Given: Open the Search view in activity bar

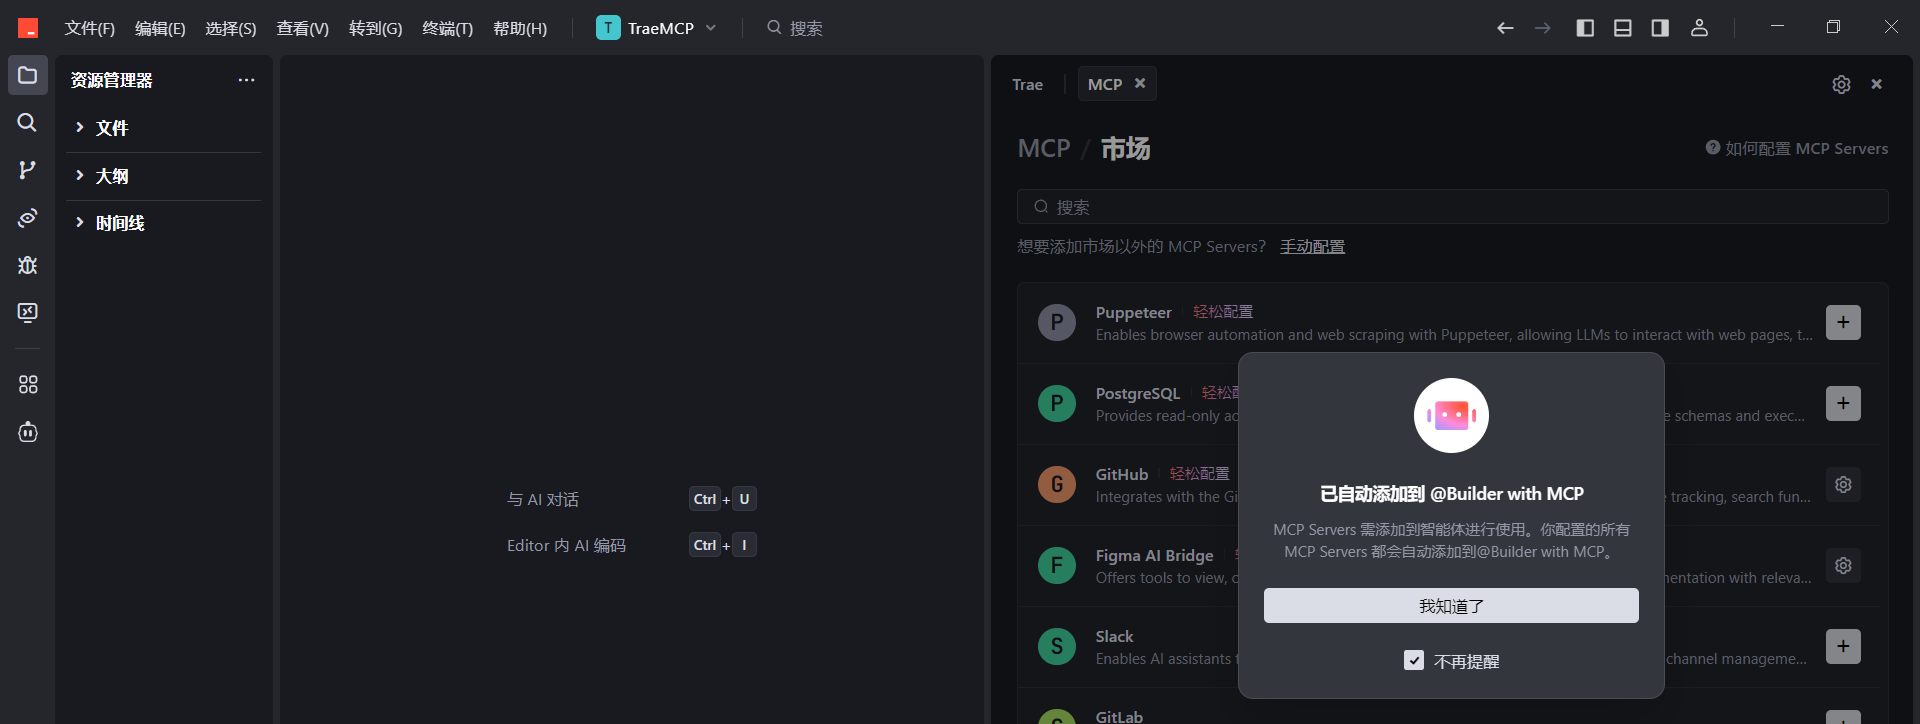Looking at the screenshot, I should [x=28, y=122].
